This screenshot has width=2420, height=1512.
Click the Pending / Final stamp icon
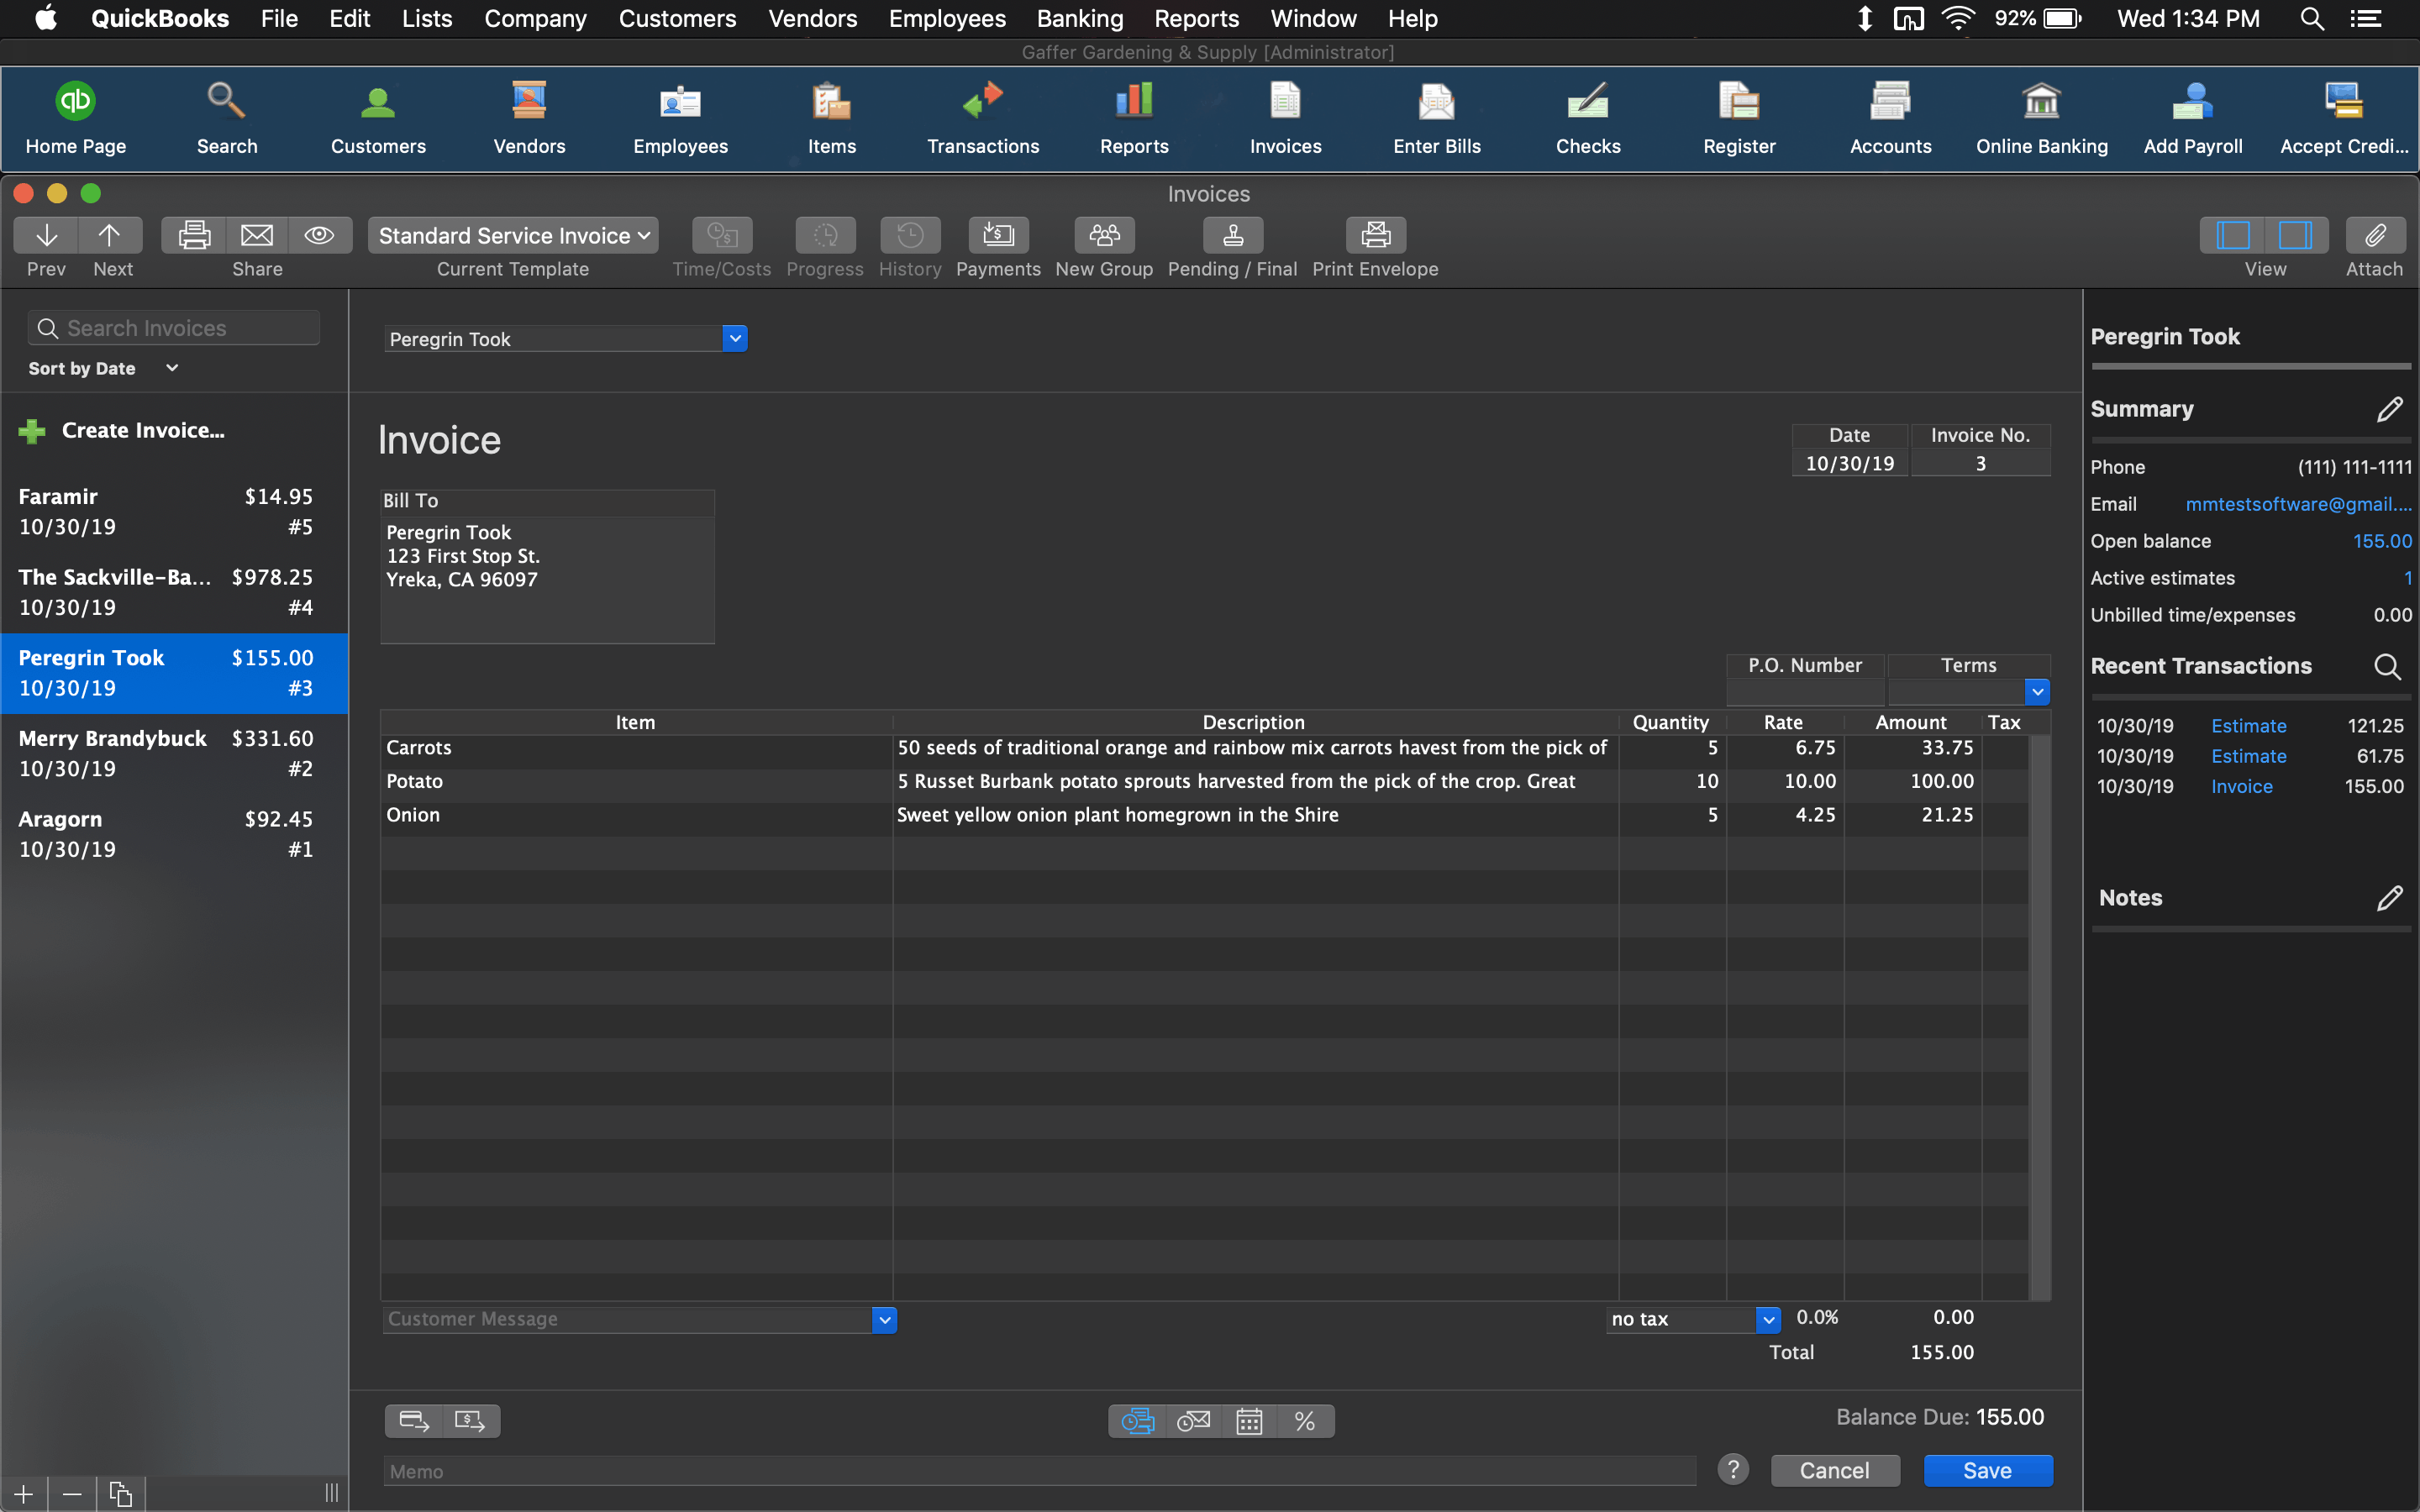click(x=1233, y=235)
